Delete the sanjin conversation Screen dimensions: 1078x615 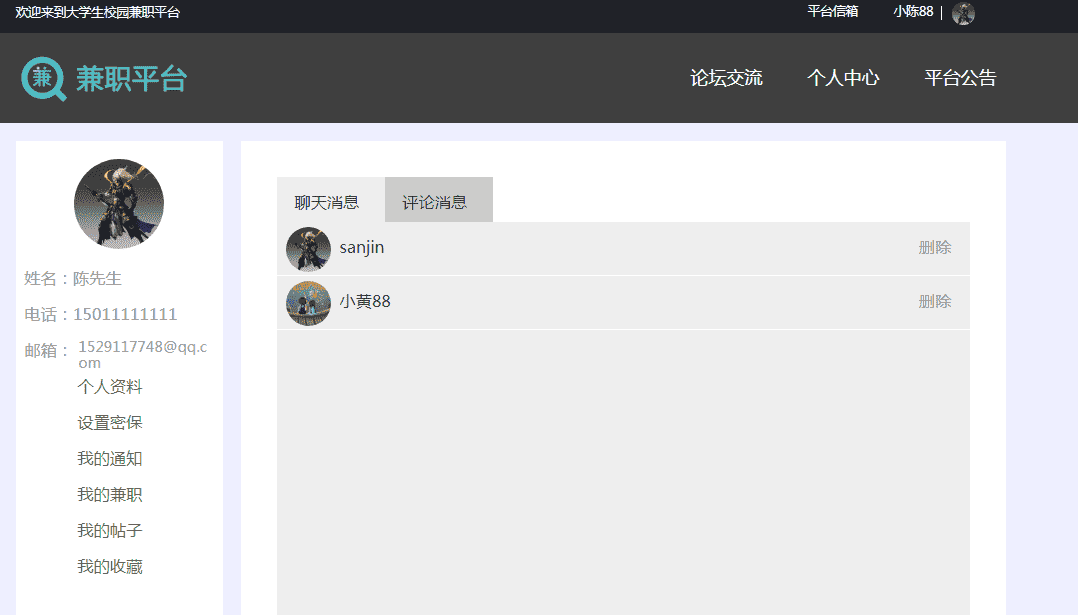(x=934, y=248)
